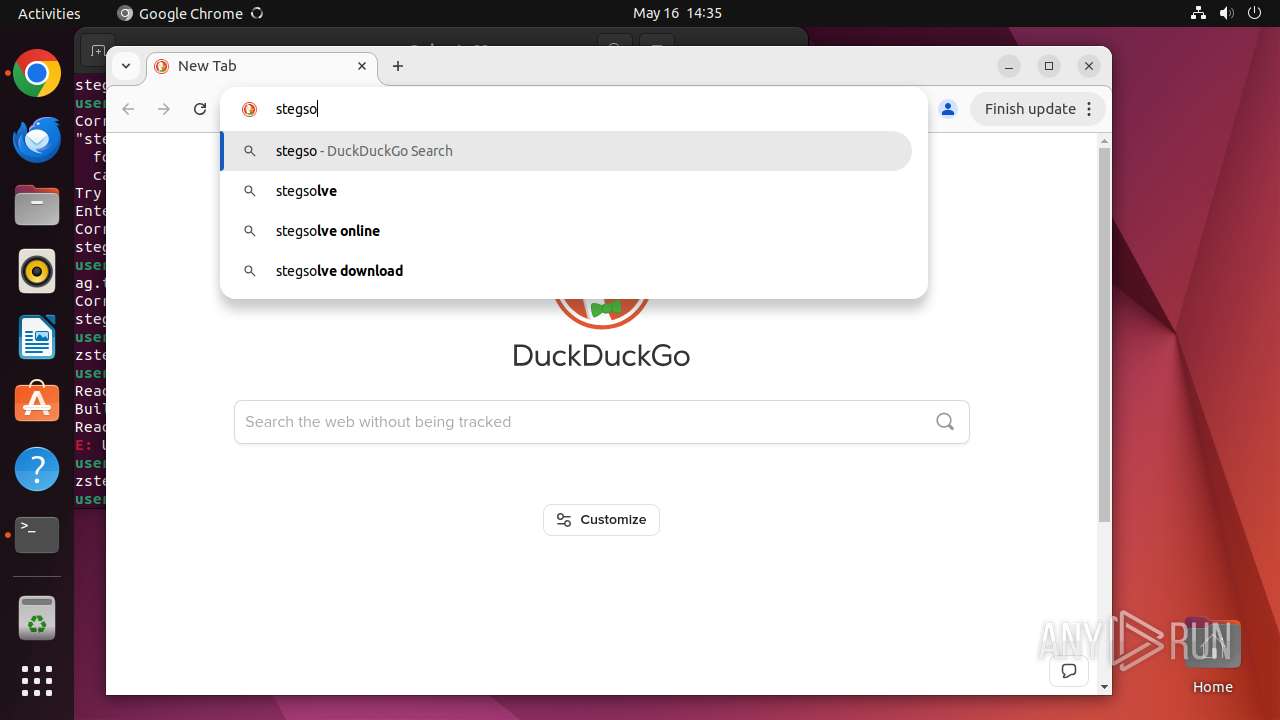This screenshot has height=720, width=1280.
Task: Open the power icon in top bar
Action: click(x=1255, y=13)
